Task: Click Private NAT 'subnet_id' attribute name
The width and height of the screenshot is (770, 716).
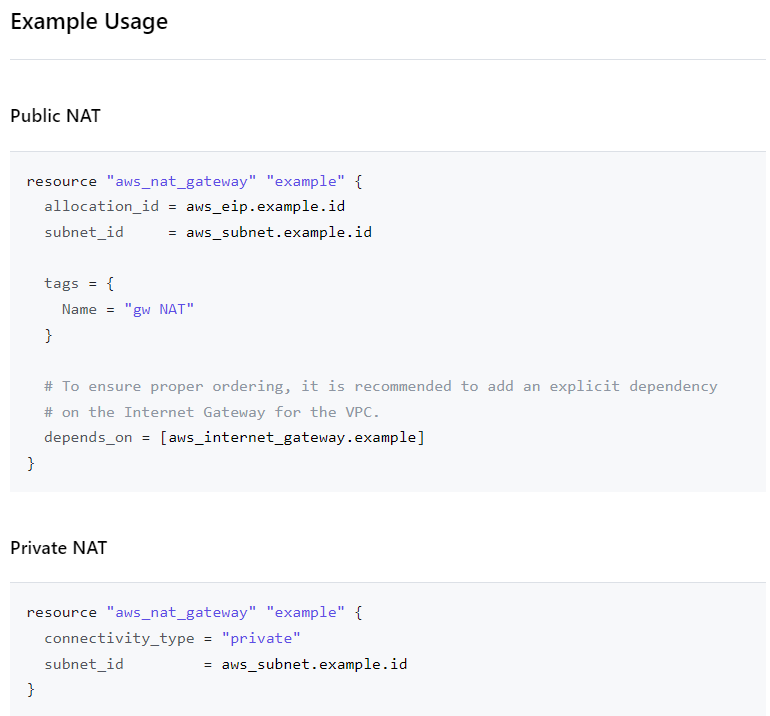Action: [83, 664]
